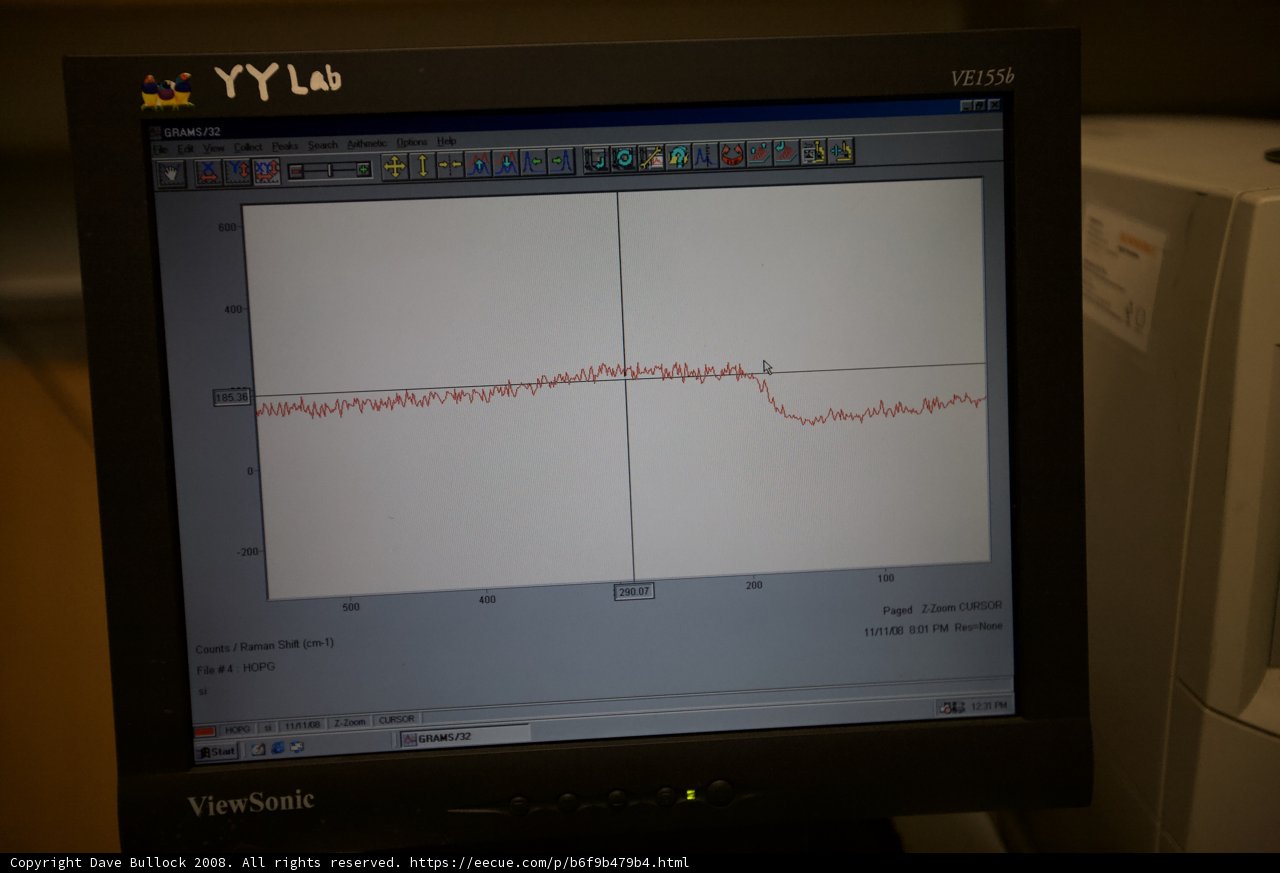
Task: Open the Peaks menu
Action: [285, 146]
